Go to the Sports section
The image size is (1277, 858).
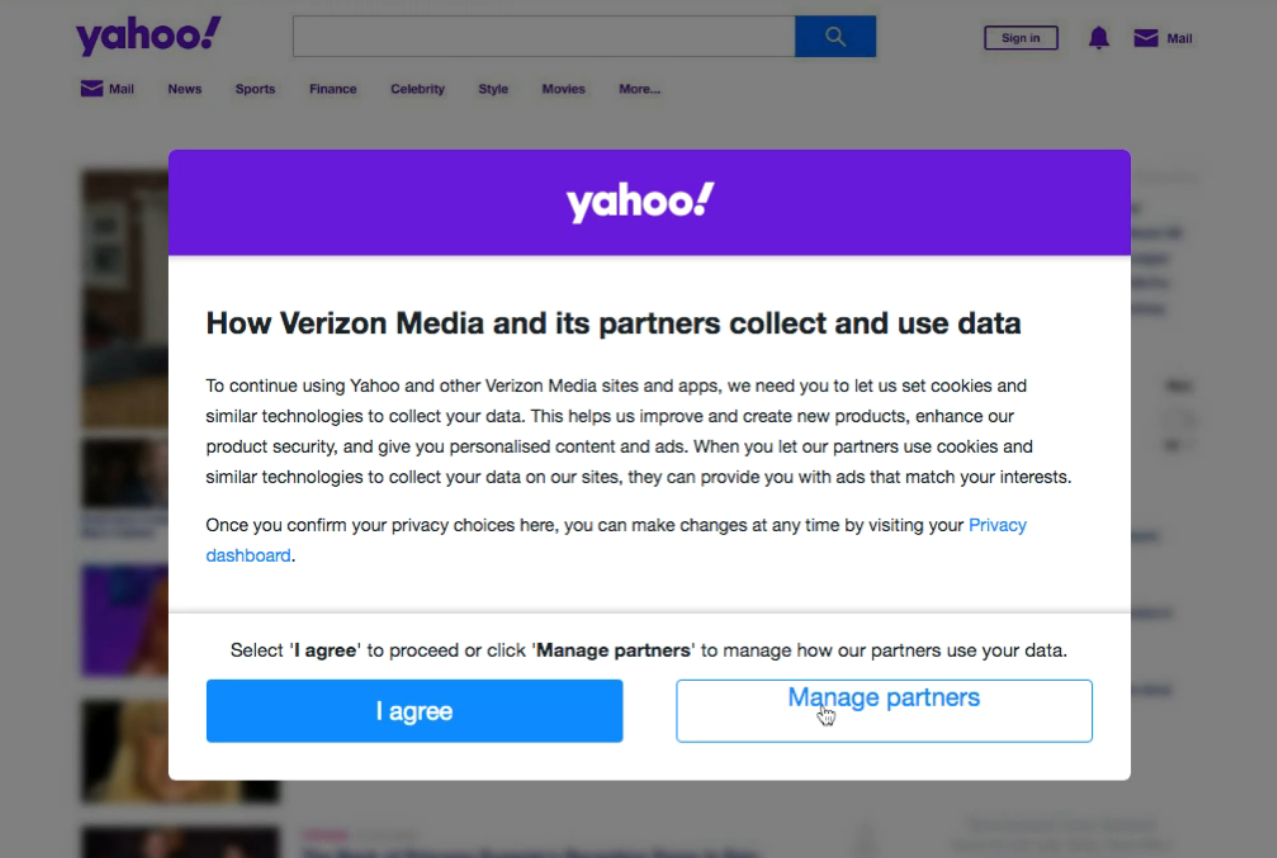pos(255,89)
